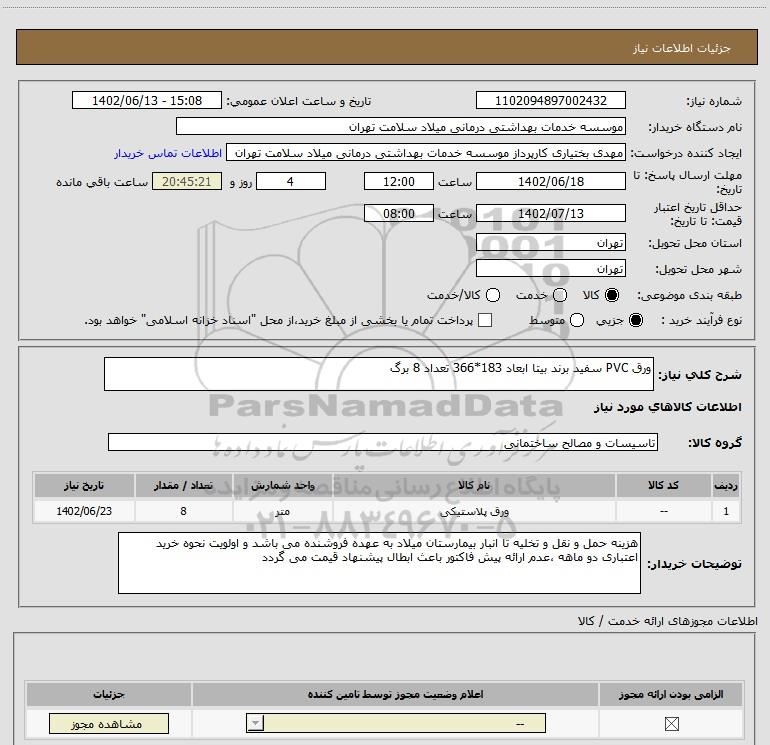Click the remaining days field showing 4

tap(291, 181)
